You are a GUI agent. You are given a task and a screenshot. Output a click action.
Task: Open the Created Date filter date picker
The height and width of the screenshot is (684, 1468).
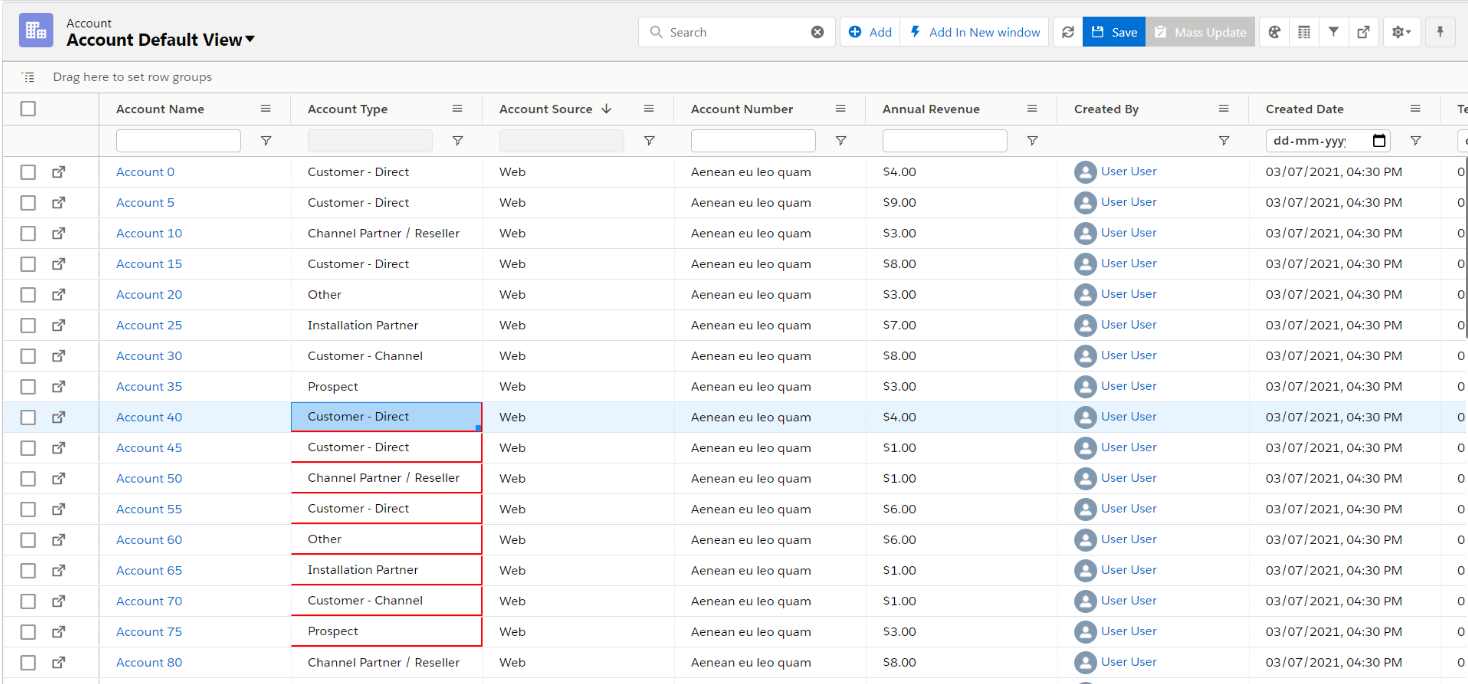(x=1379, y=141)
